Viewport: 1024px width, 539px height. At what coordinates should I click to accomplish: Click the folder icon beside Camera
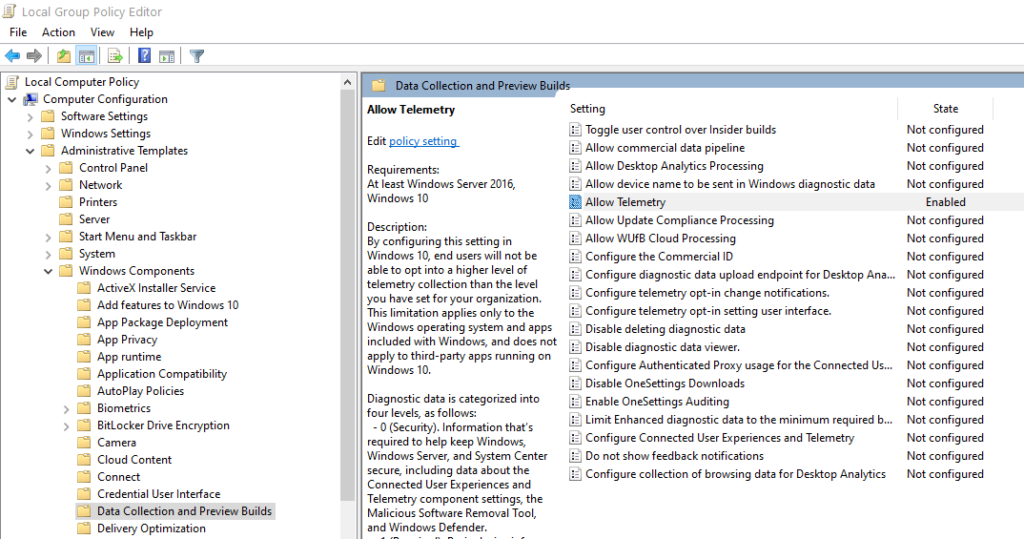pyautogui.click(x=84, y=443)
